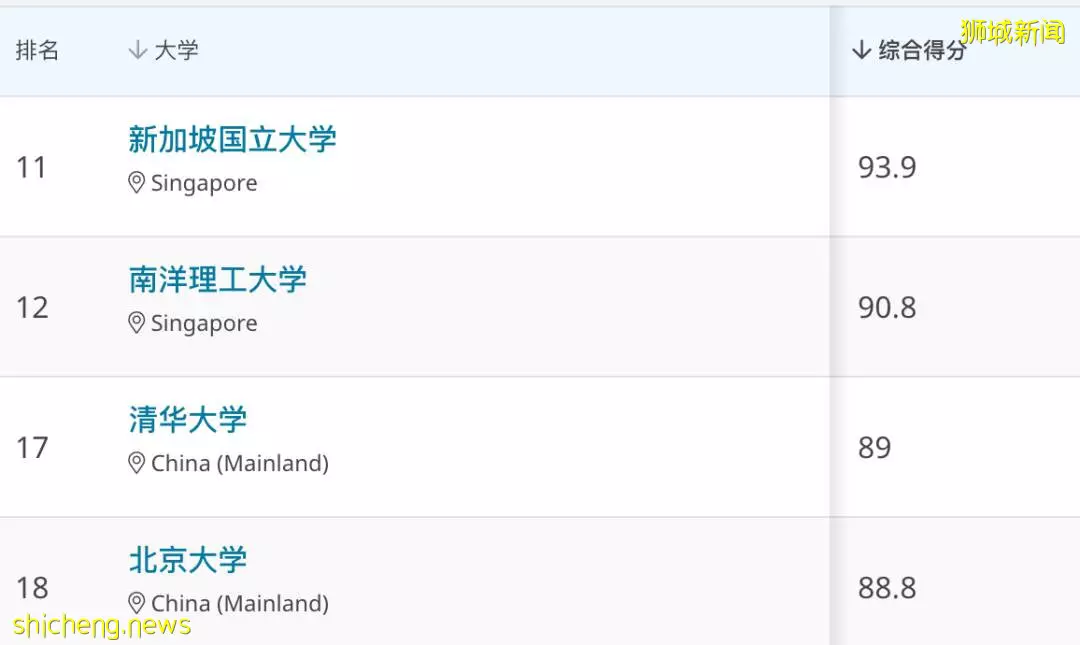
Task: Sort table by 大学 column header
Action: pos(176,50)
